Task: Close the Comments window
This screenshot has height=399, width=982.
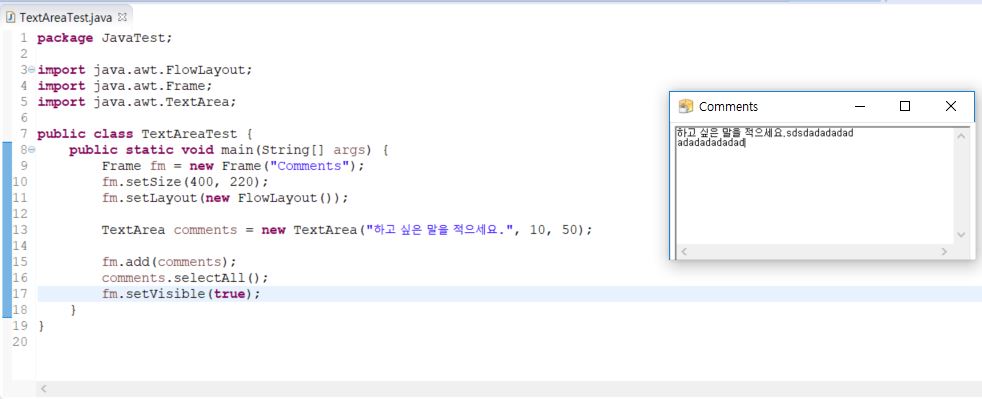Action: tap(951, 106)
